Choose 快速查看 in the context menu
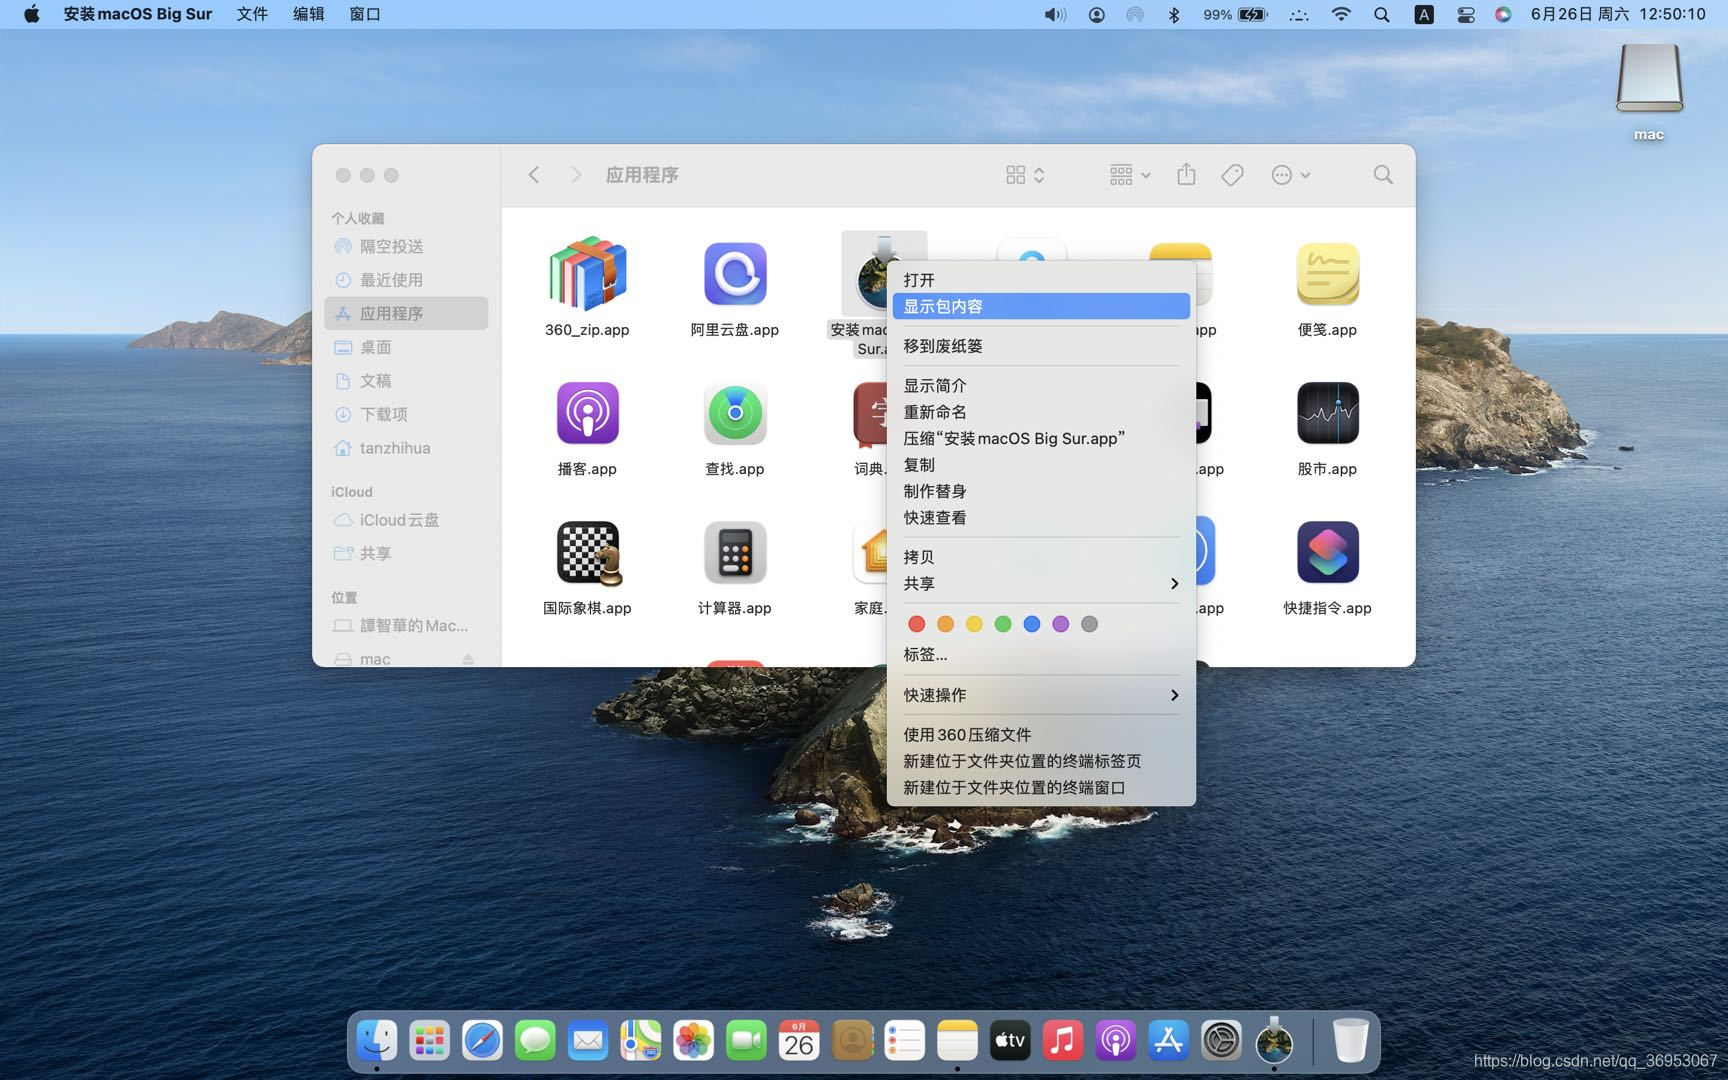 pos(1041,518)
